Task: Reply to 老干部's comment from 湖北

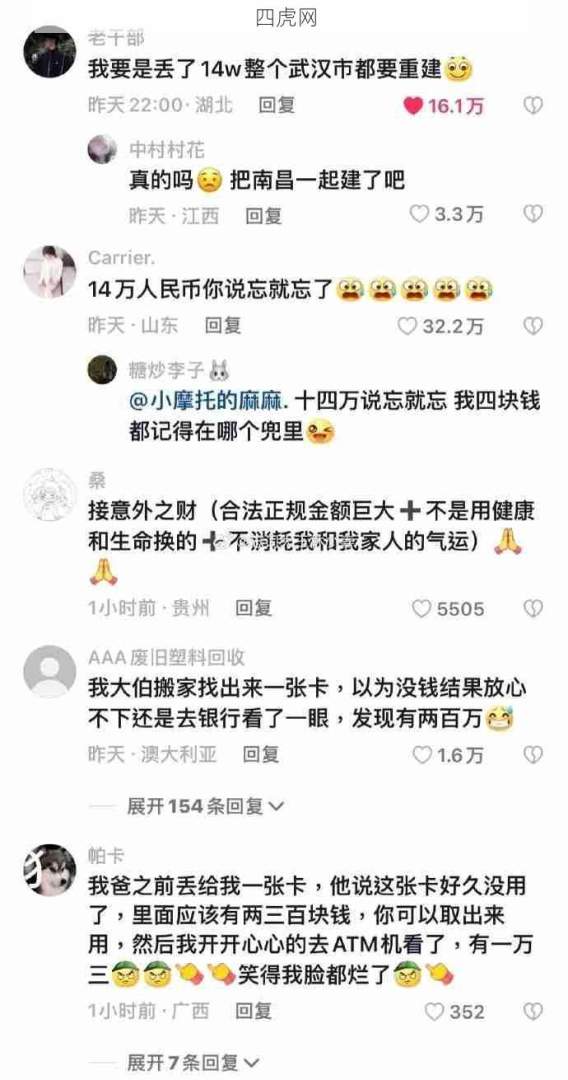Action: [277, 105]
